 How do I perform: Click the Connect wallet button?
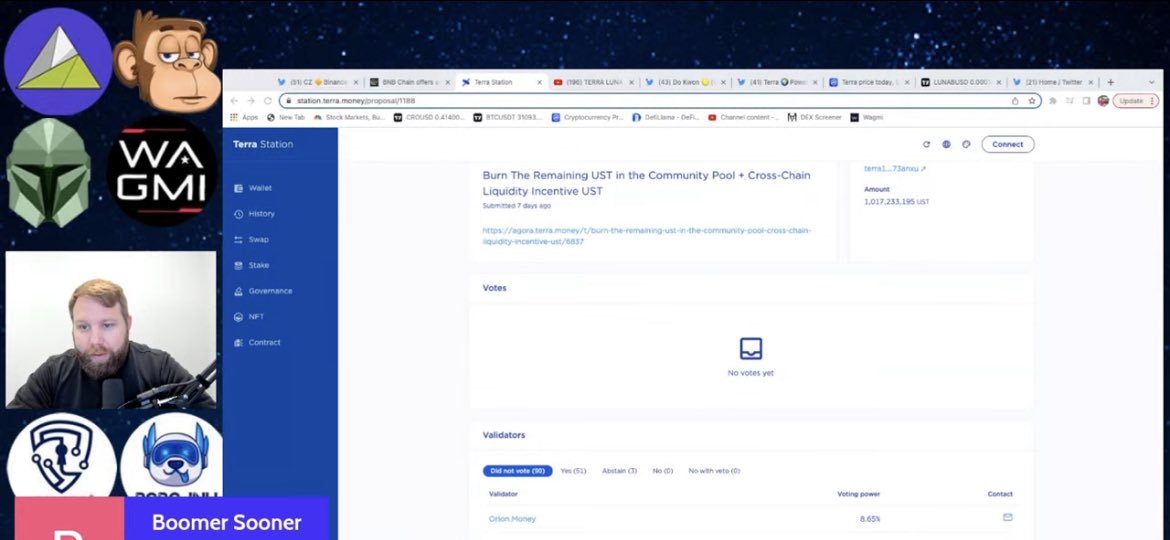click(x=1007, y=145)
